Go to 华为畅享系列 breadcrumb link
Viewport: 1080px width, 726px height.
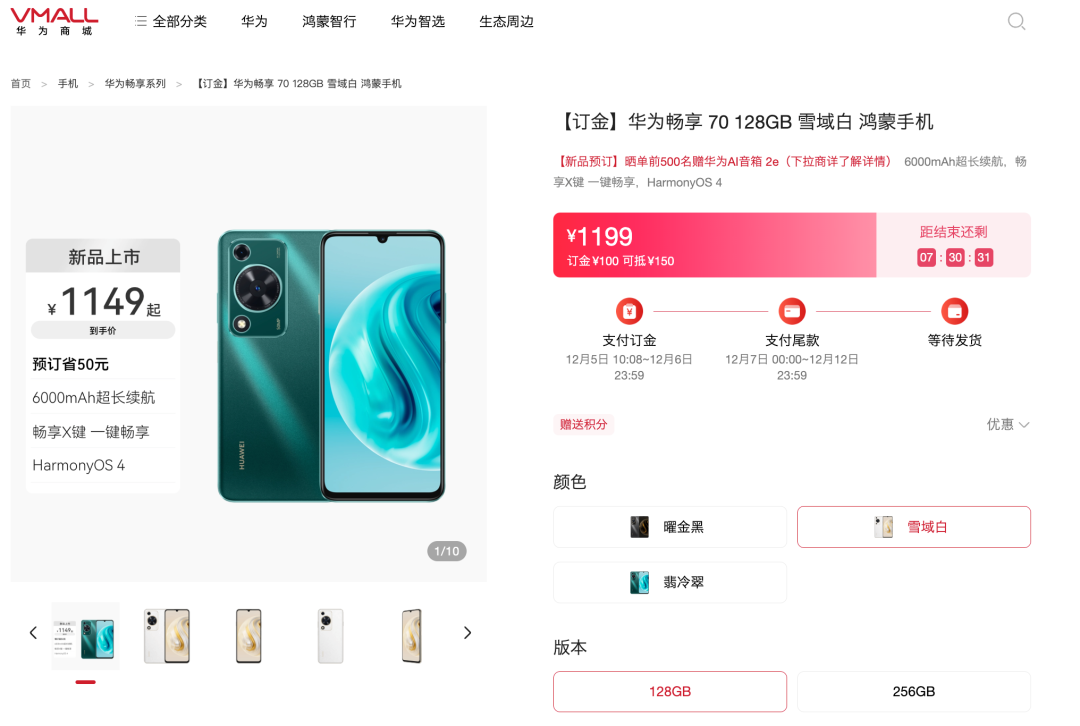coord(135,83)
